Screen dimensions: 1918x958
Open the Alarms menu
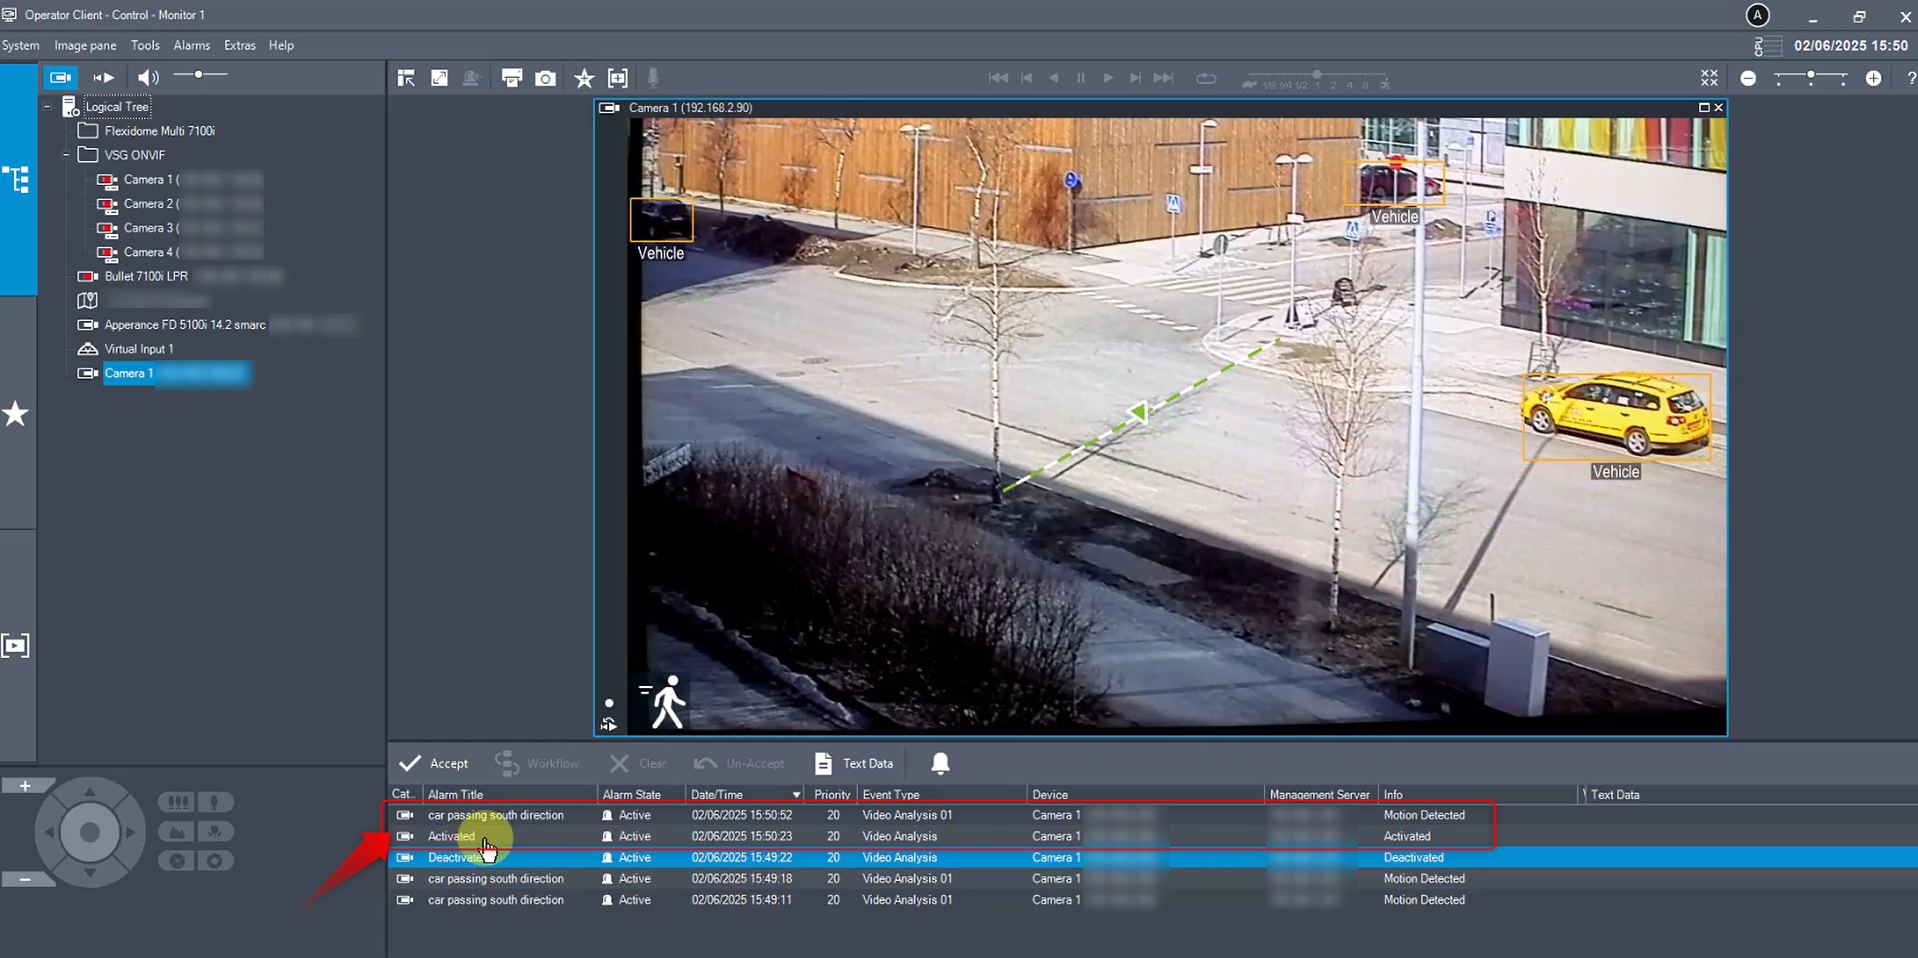[191, 45]
